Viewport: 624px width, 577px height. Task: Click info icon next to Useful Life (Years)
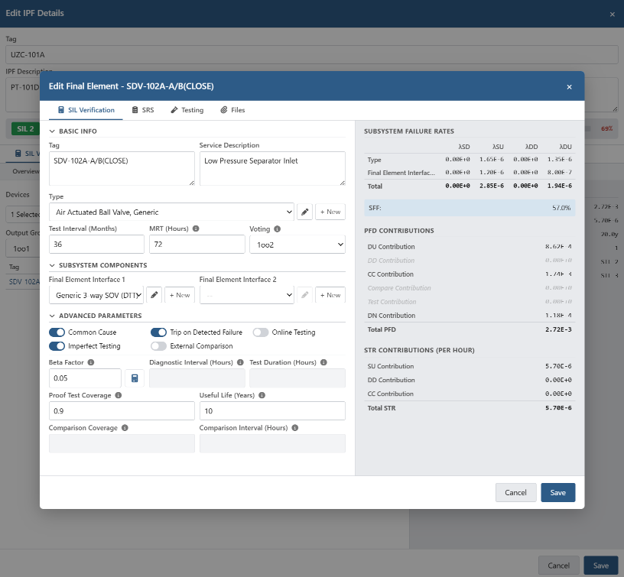coord(262,395)
